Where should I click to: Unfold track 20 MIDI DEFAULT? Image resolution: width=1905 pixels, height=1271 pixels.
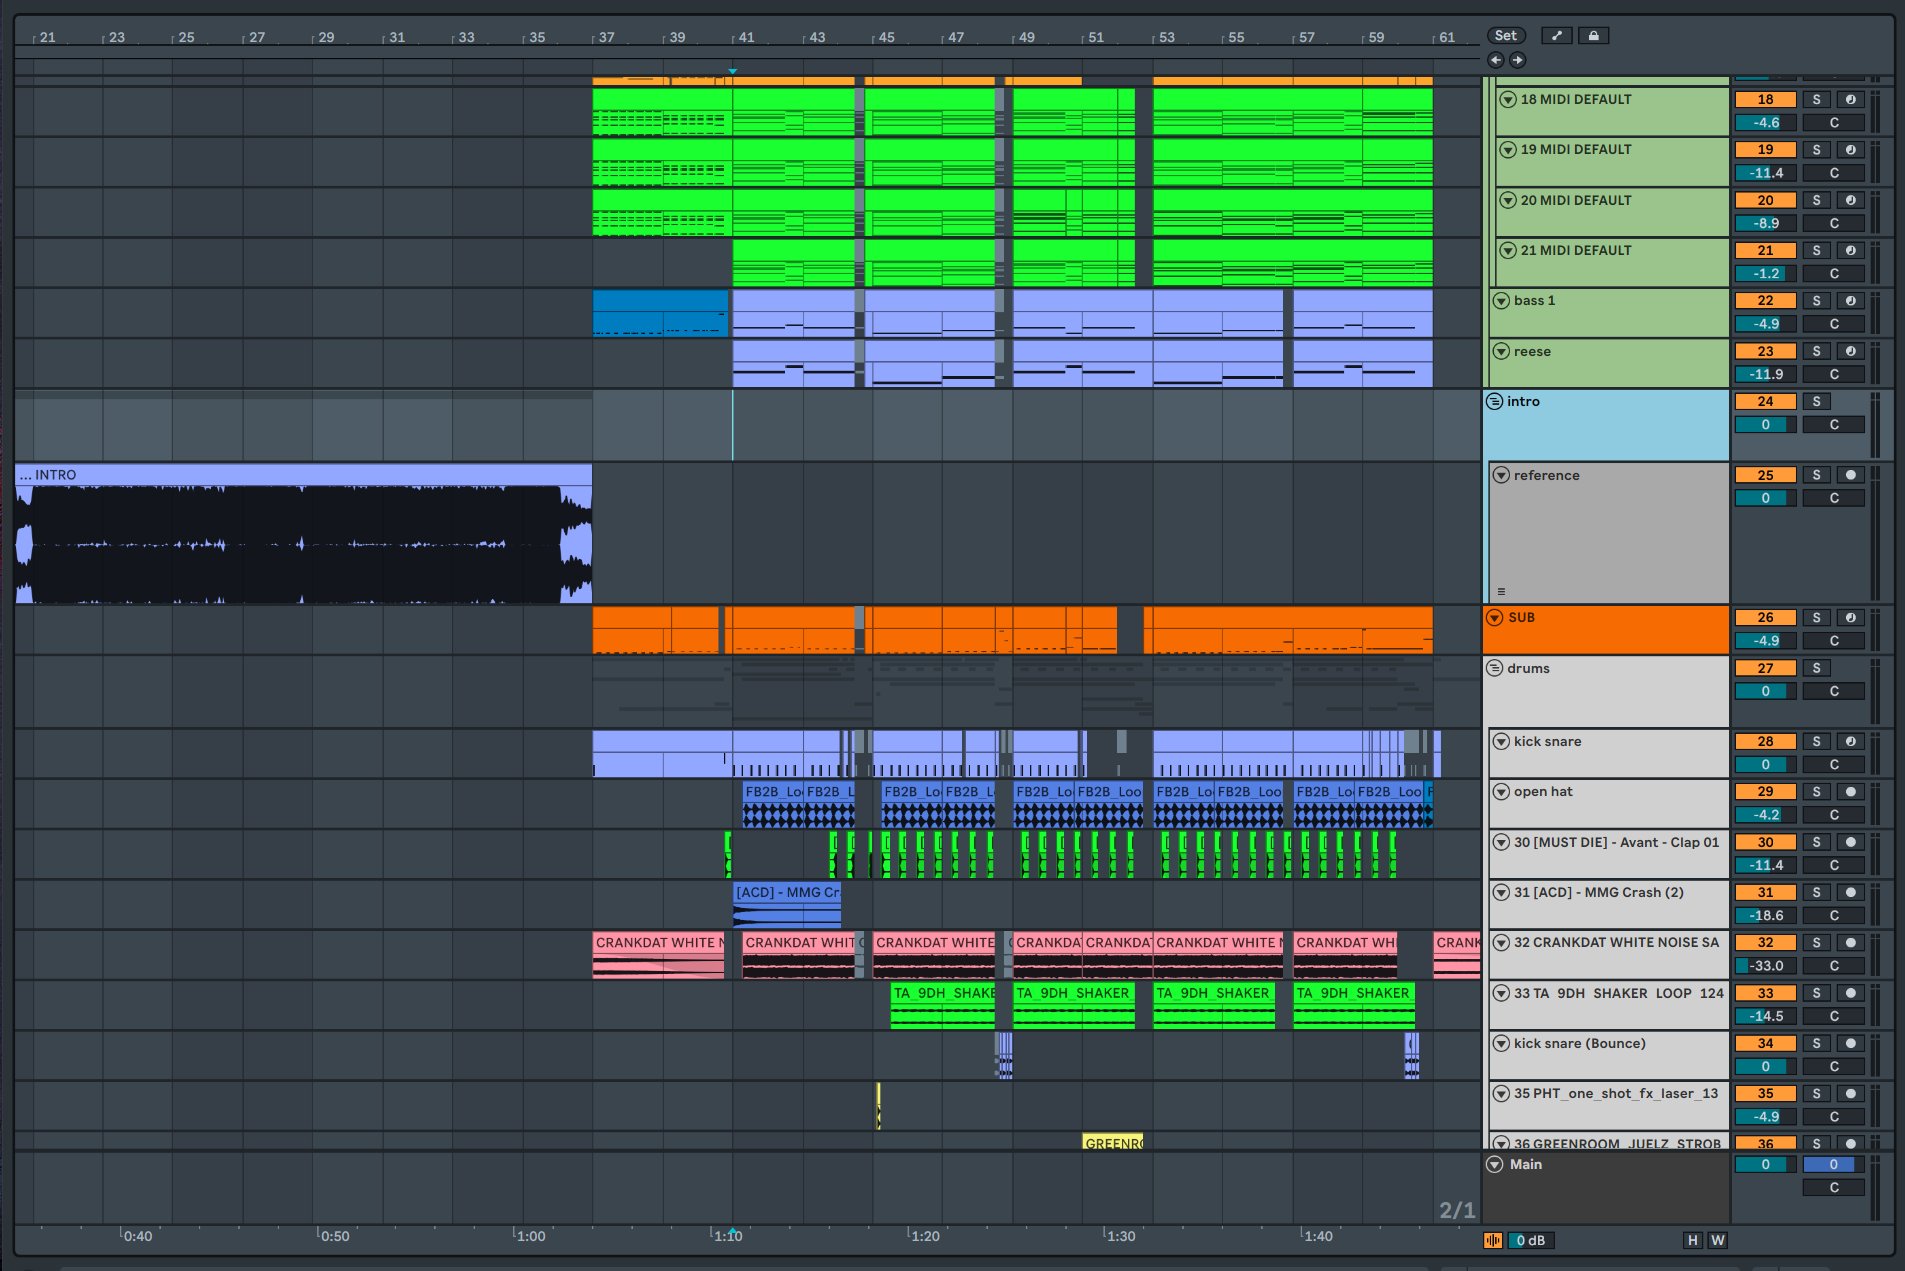(1508, 200)
